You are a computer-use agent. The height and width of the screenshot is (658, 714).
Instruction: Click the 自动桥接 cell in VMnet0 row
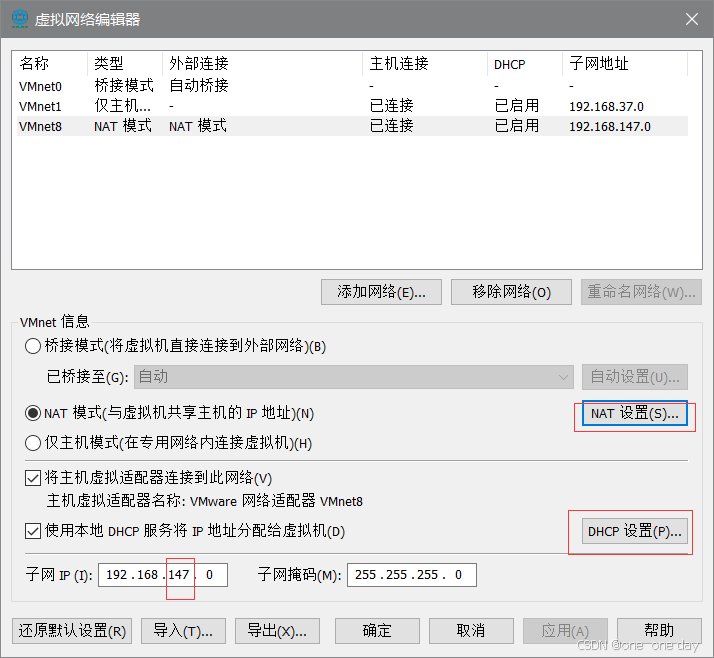199,86
